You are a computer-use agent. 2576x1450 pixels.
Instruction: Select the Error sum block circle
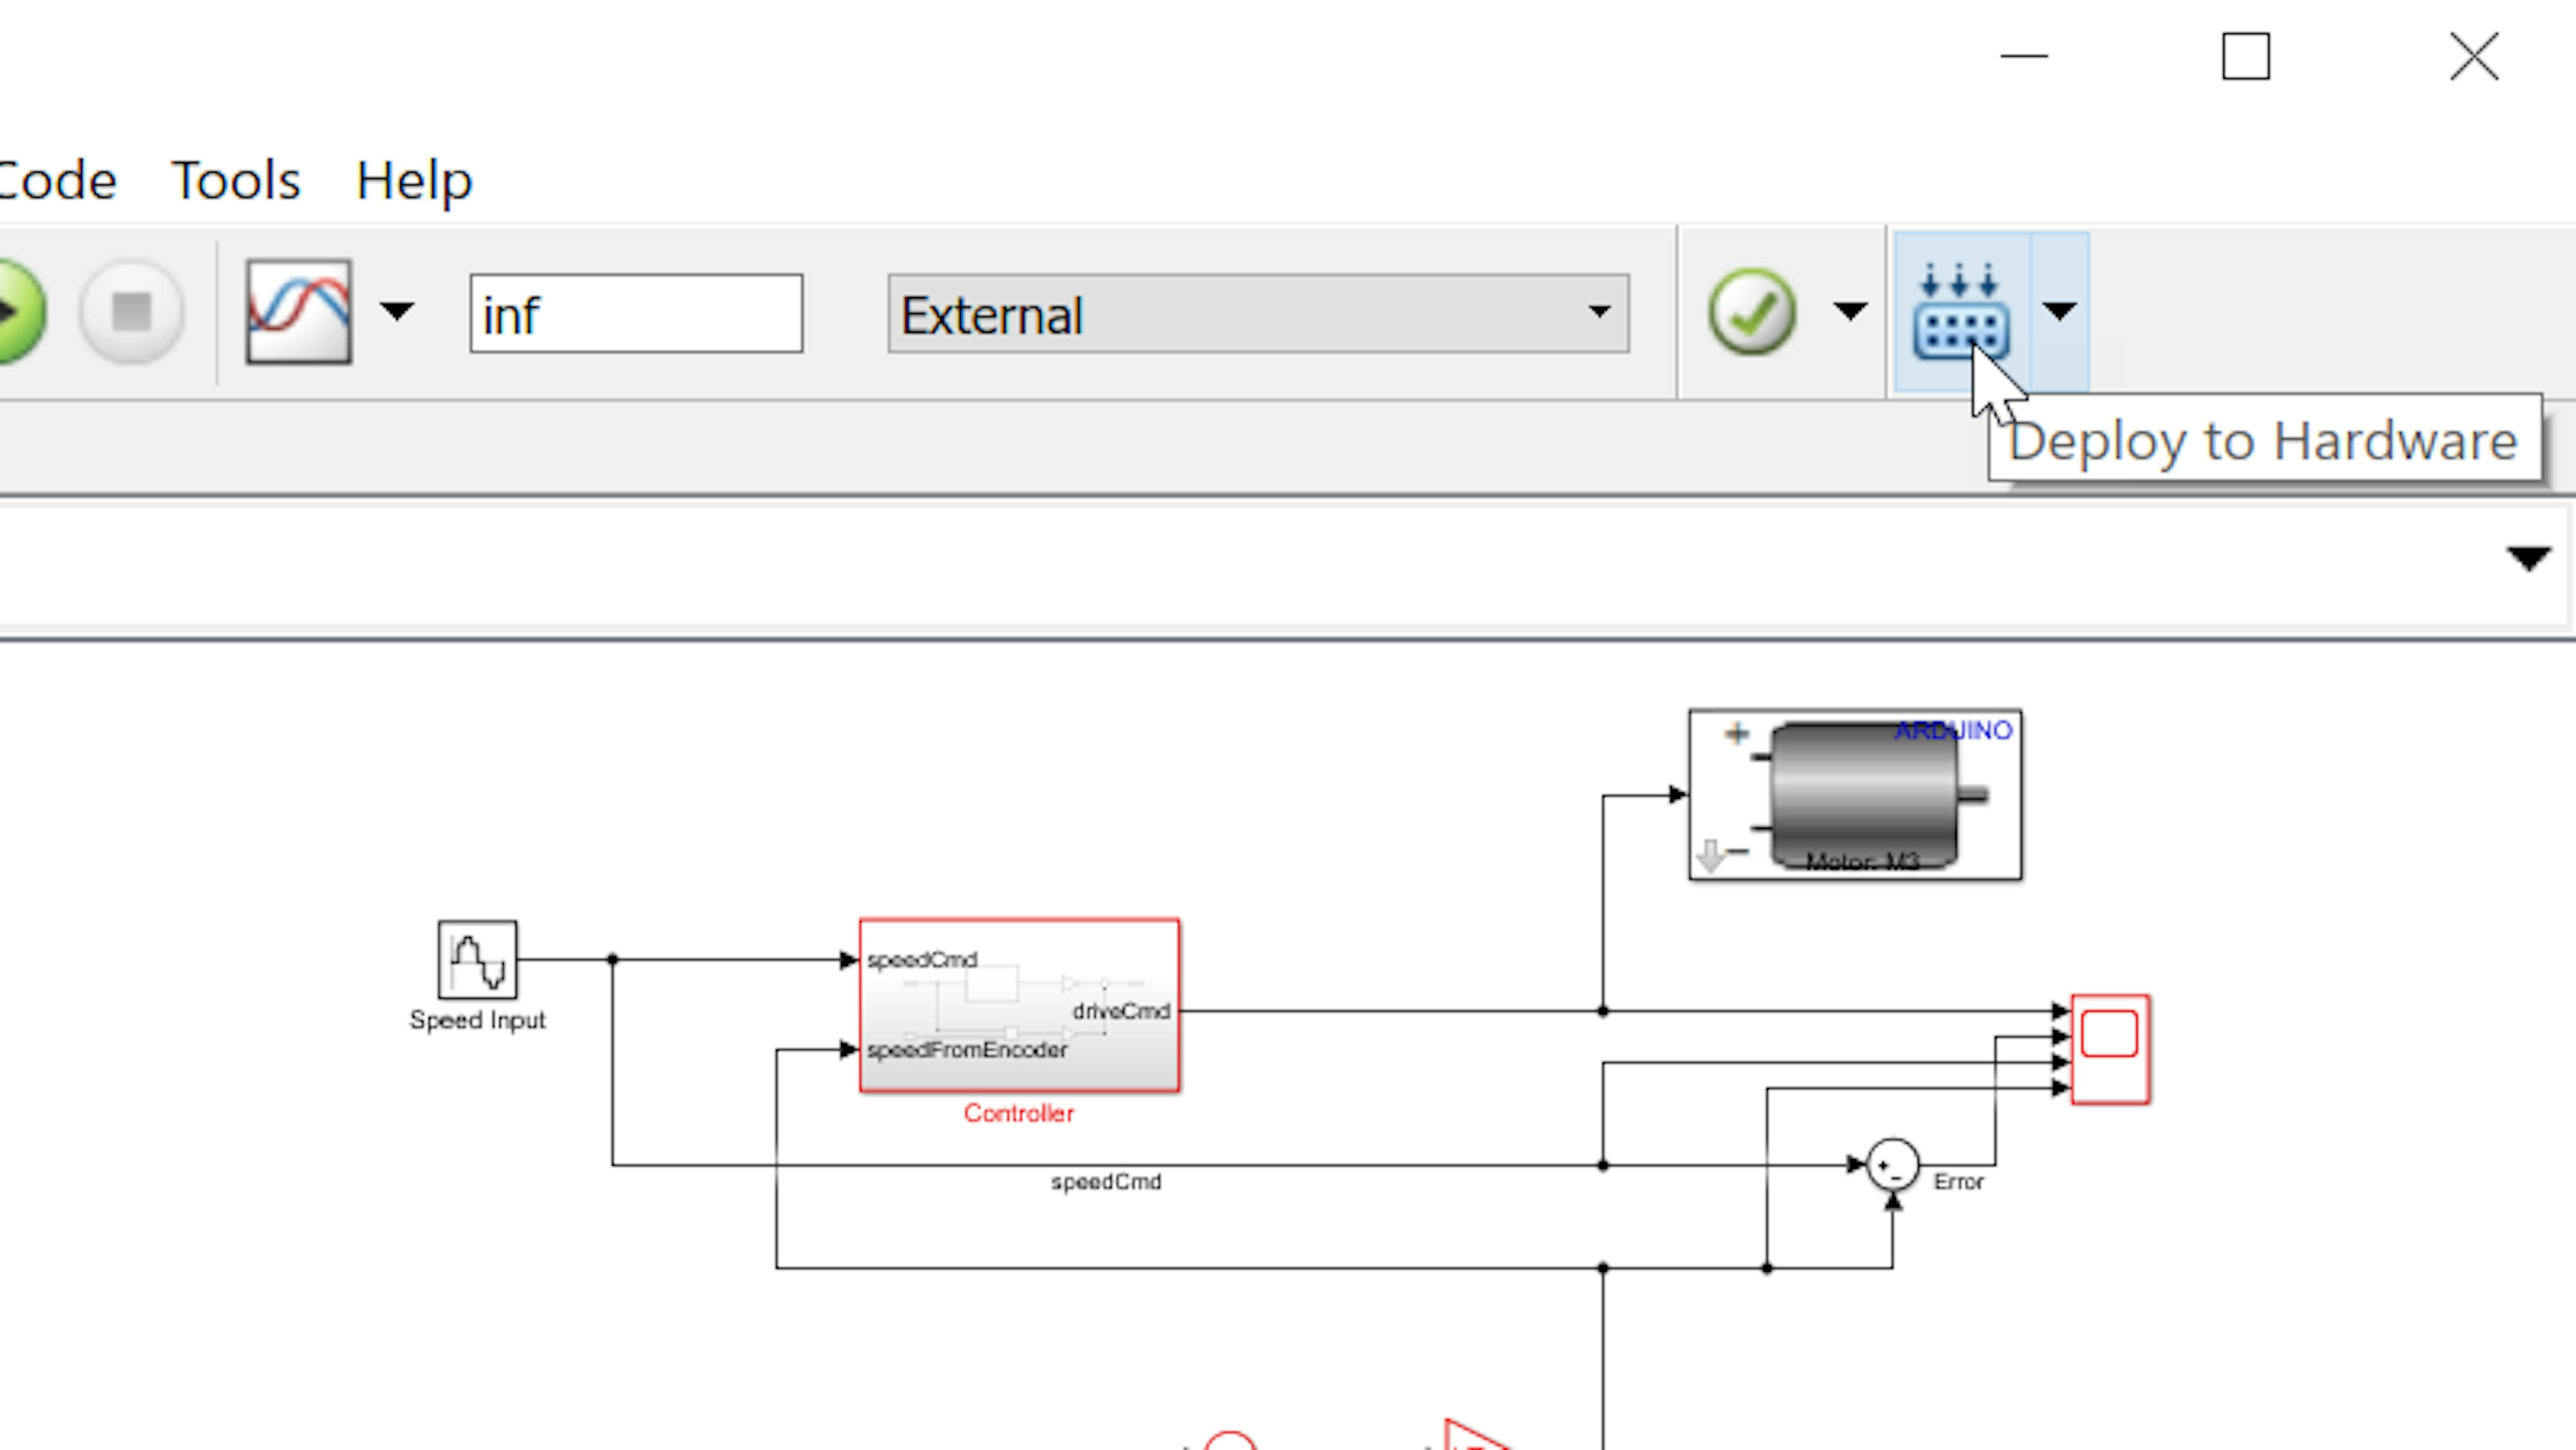[1892, 1165]
